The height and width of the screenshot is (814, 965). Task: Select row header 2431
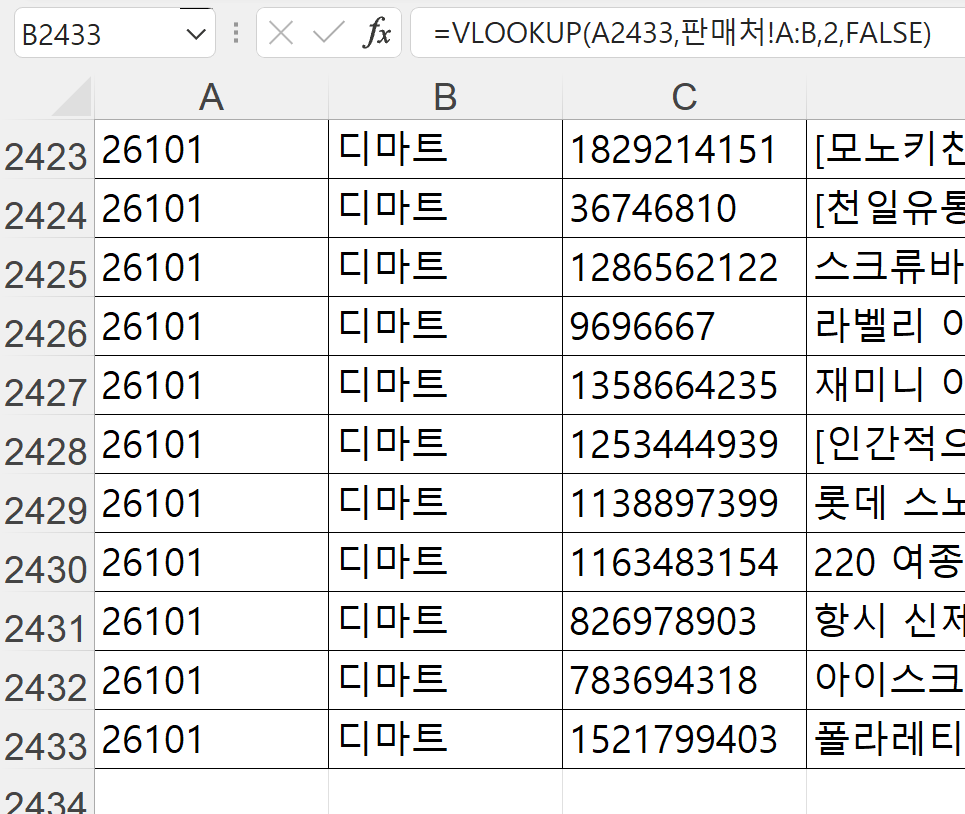(47, 622)
